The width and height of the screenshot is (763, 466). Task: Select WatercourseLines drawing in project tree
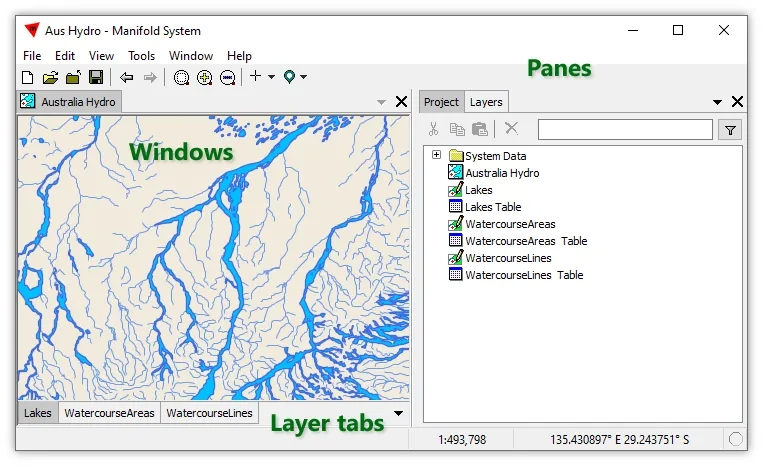(x=508, y=258)
